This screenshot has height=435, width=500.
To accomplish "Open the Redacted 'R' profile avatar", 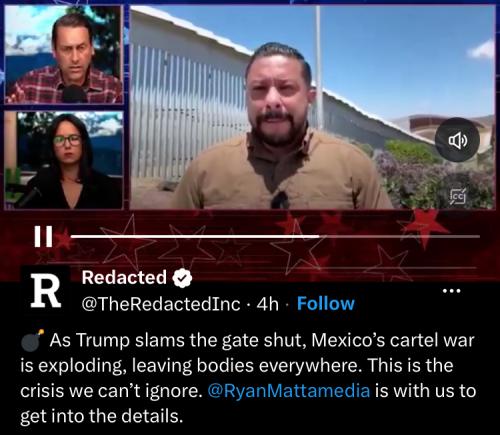I will [x=46, y=291].
